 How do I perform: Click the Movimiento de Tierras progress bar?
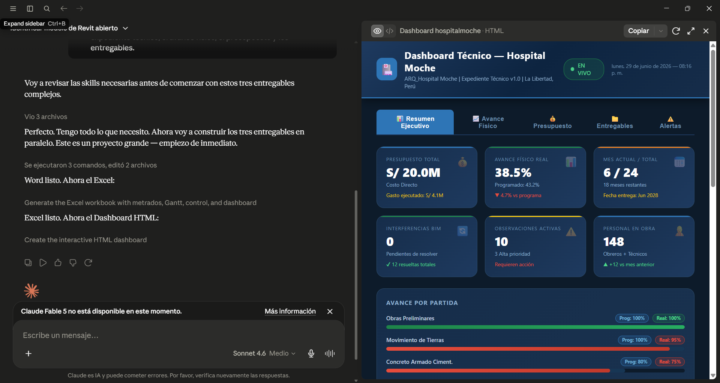(535, 349)
